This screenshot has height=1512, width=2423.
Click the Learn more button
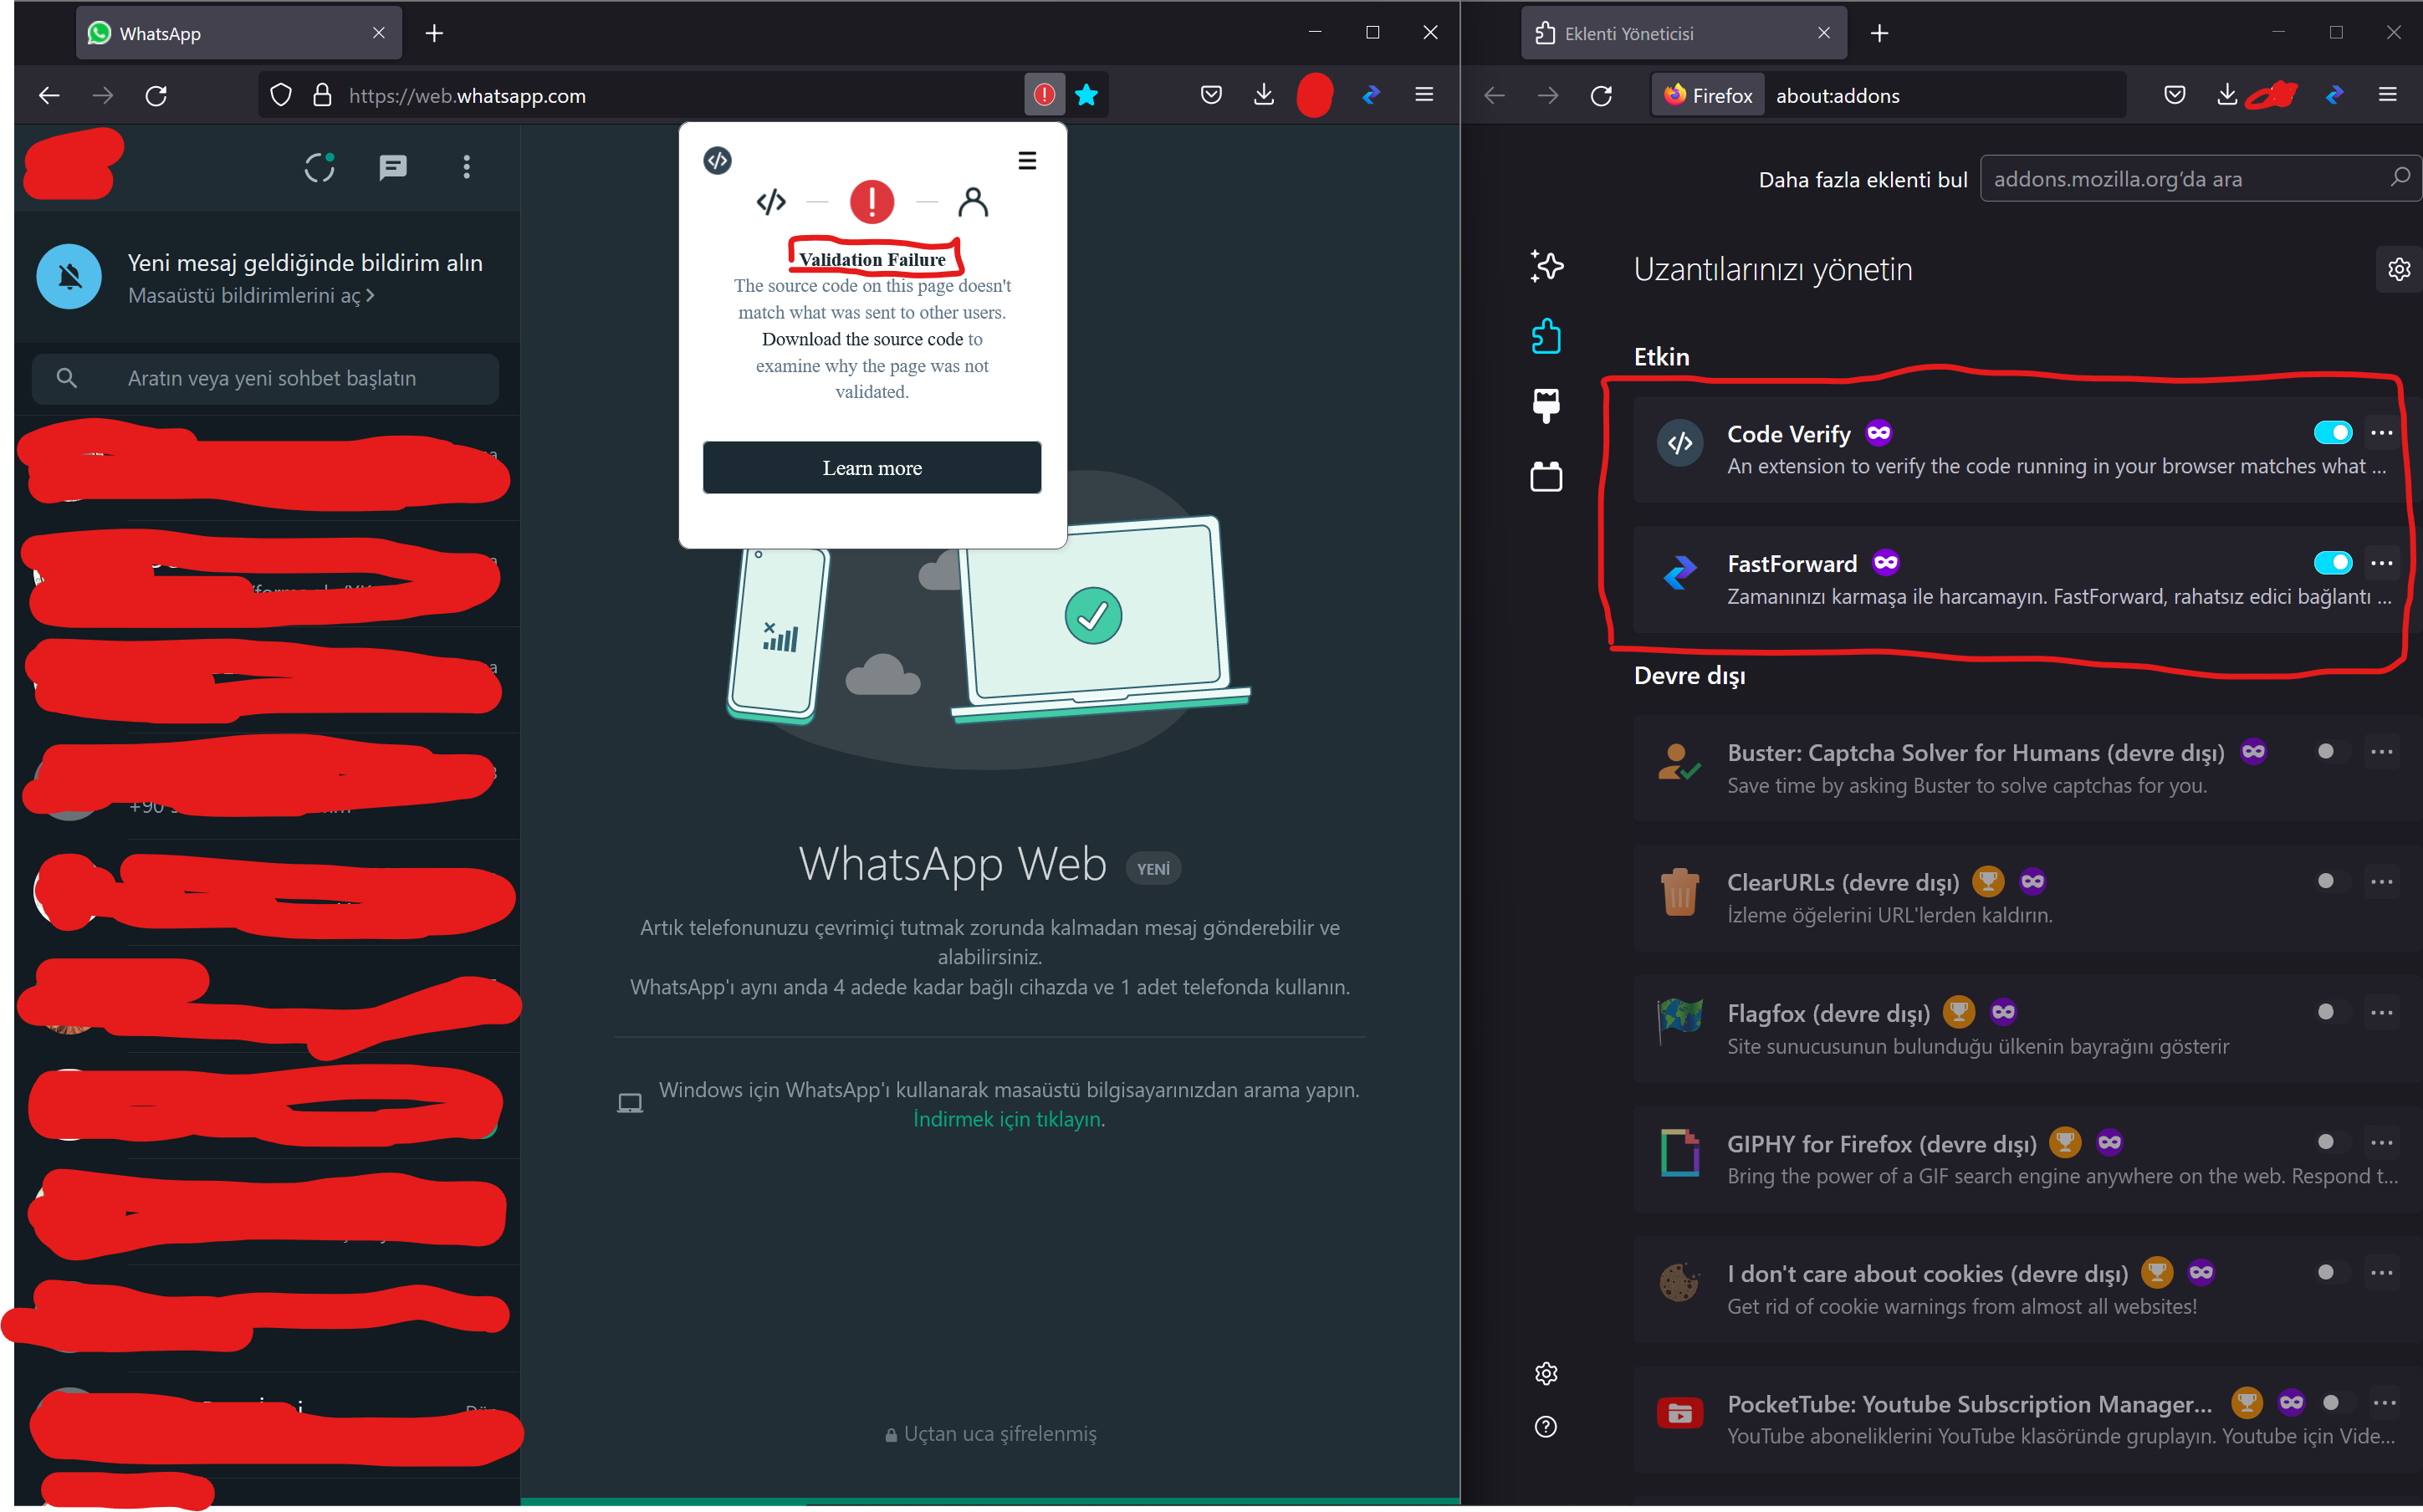coord(872,468)
